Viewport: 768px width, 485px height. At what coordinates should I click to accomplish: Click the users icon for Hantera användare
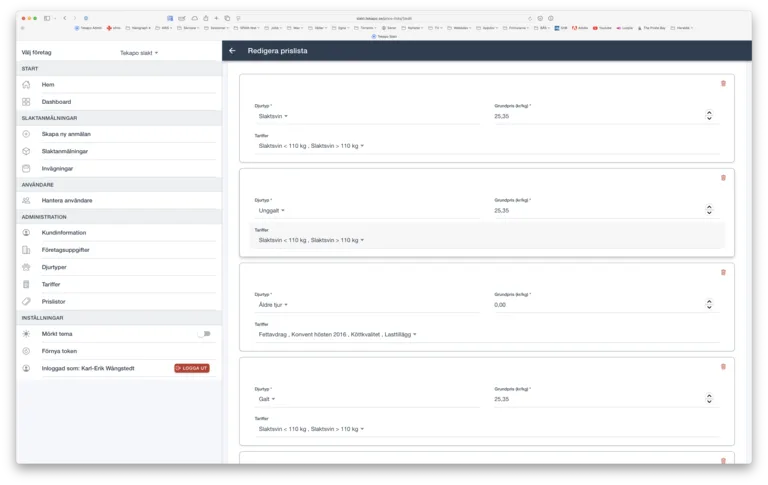pos(26,200)
